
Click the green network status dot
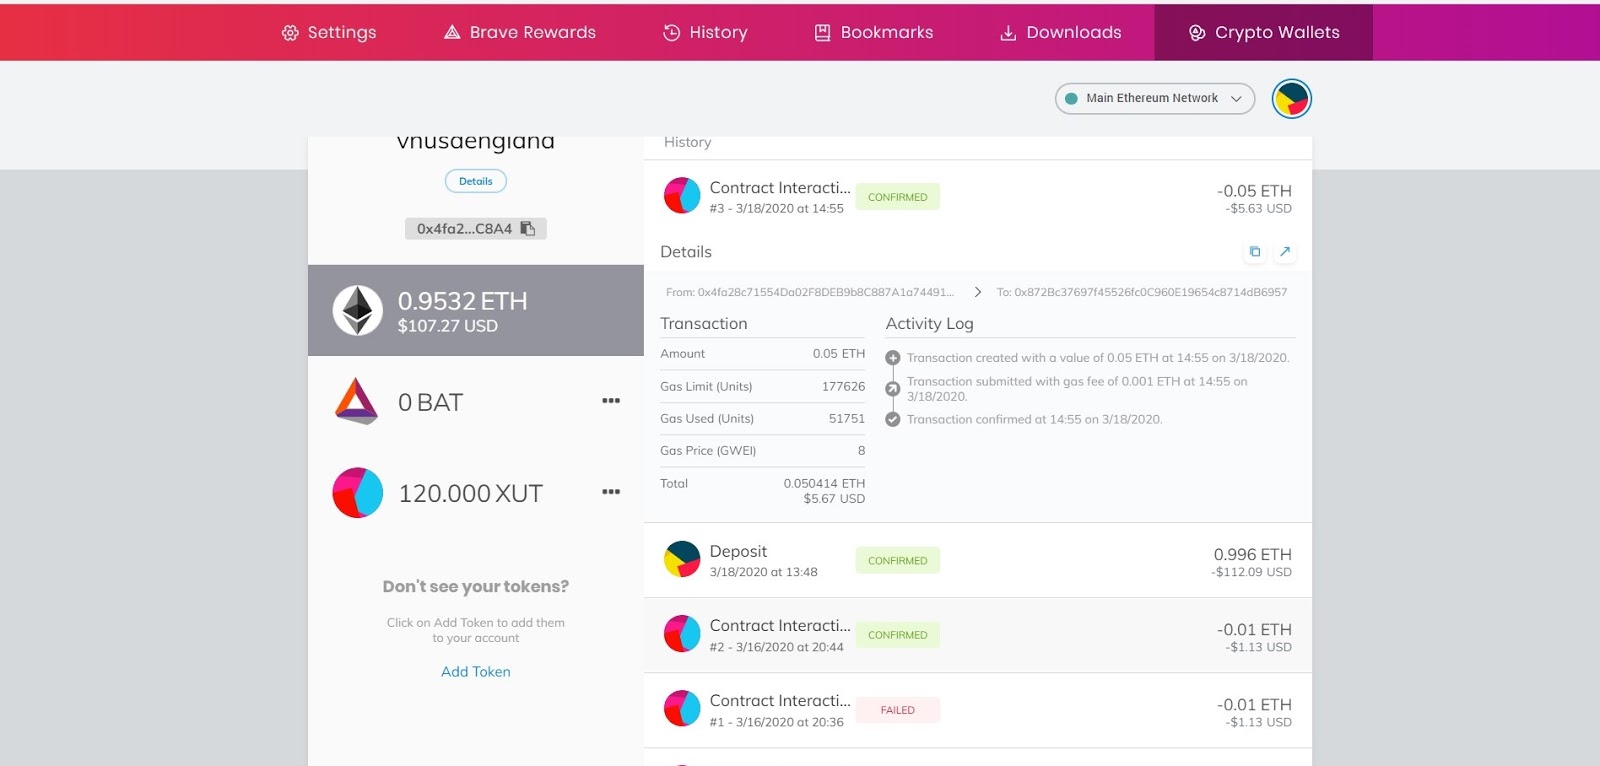tap(1071, 98)
